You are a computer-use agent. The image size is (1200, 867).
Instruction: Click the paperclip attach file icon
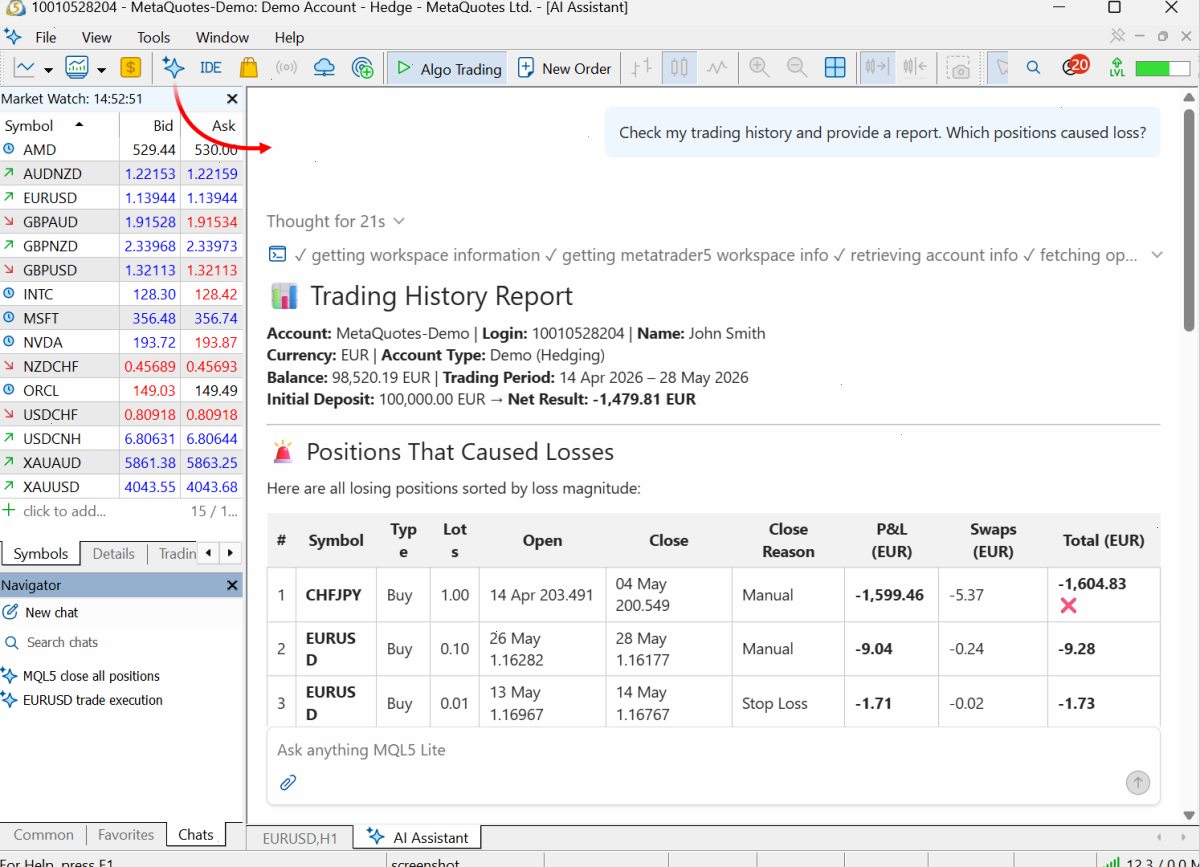click(x=288, y=782)
